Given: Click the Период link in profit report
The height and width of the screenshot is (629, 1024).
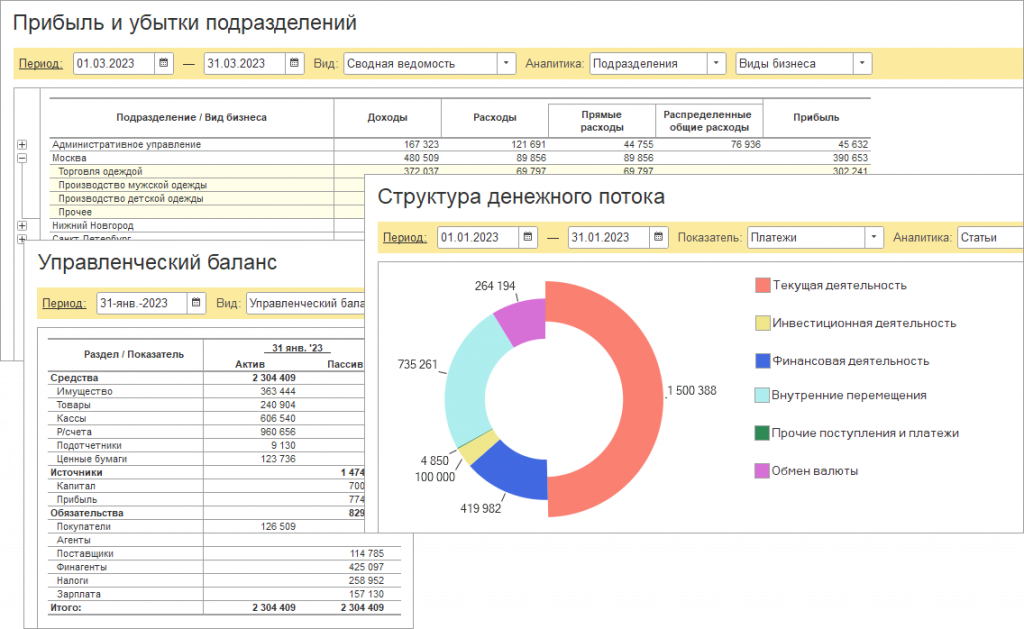Looking at the screenshot, I should tap(40, 63).
